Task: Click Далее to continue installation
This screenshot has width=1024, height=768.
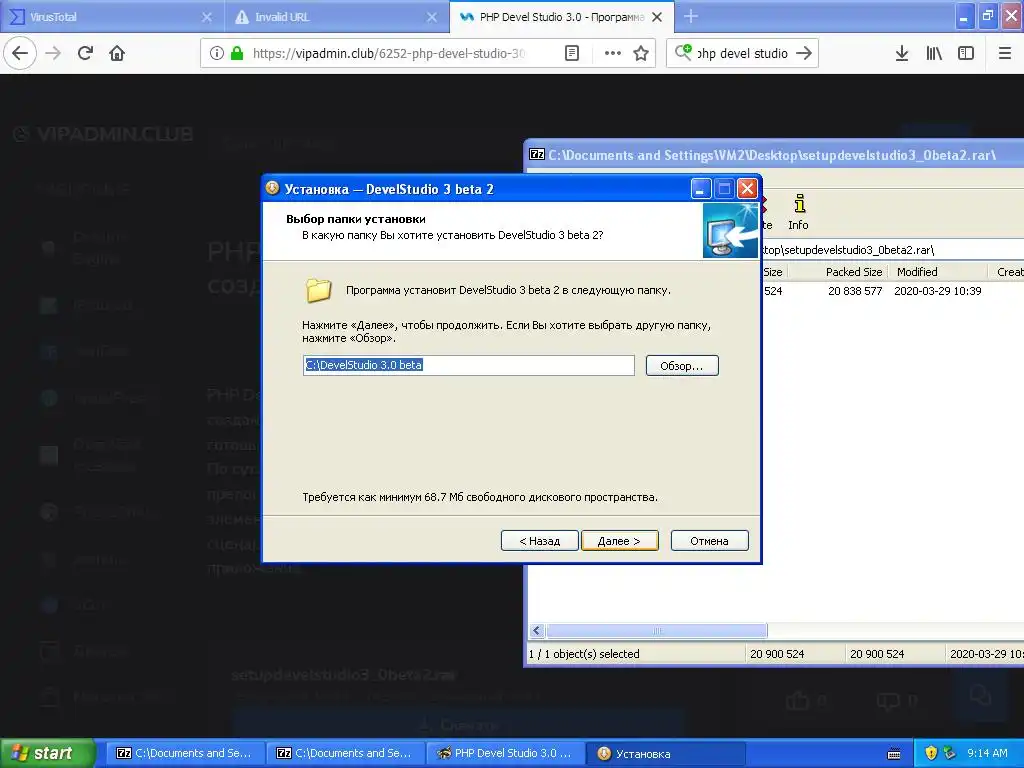Action: [x=619, y=541]
